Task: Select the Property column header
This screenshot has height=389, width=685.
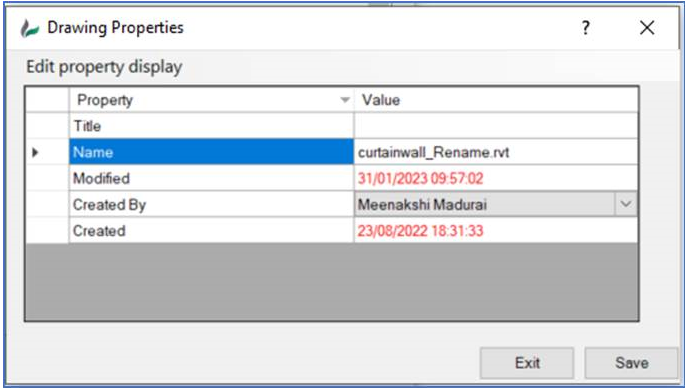Action: point(211,100)
